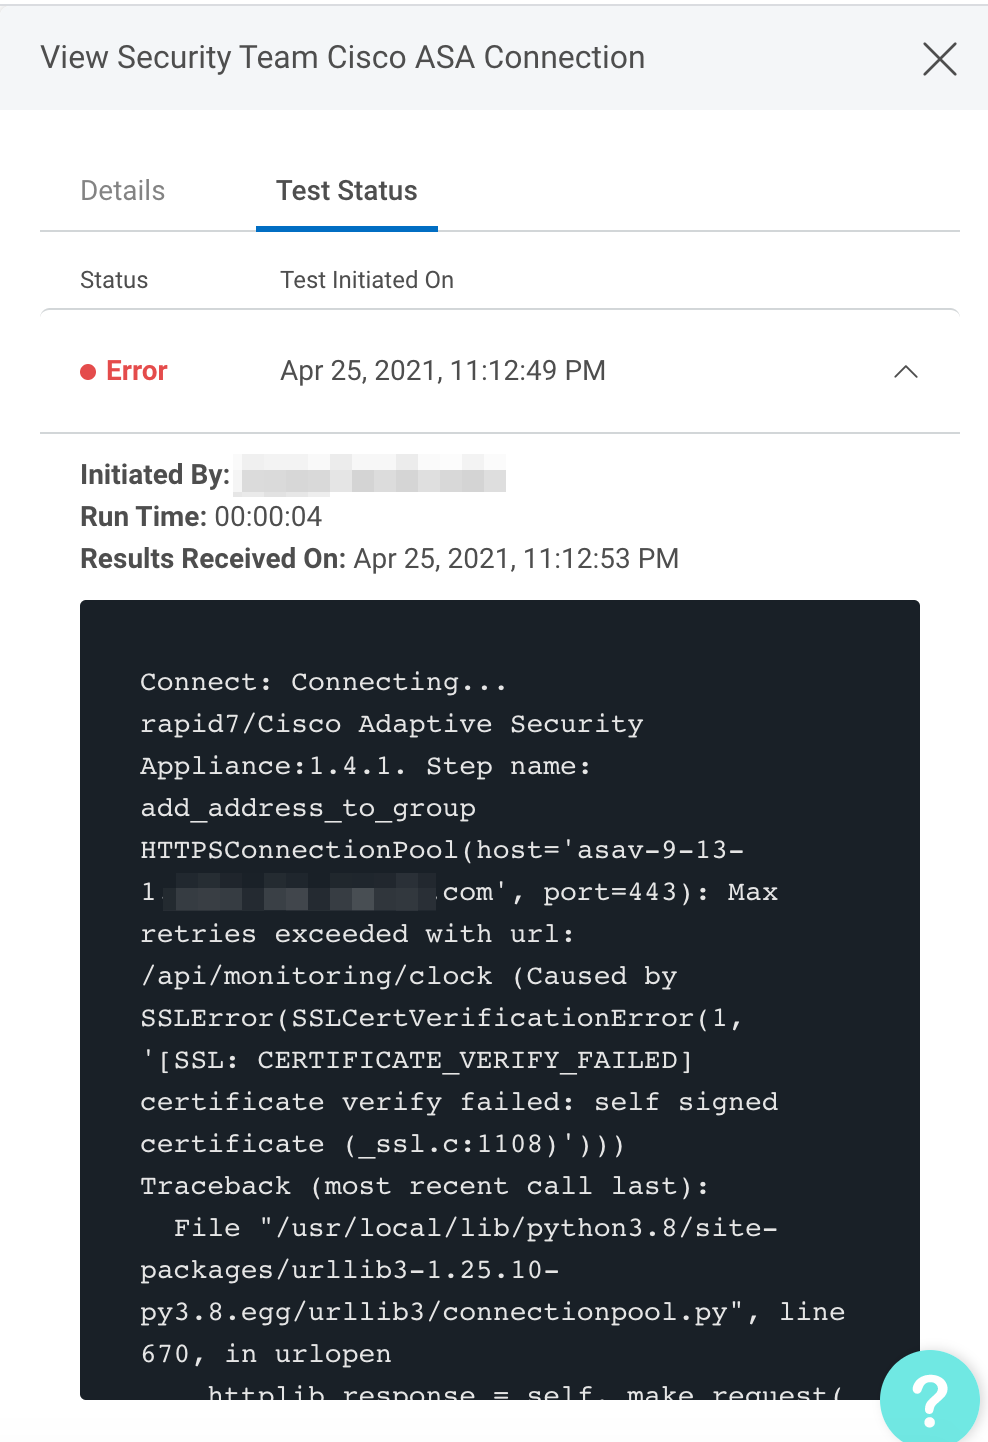Click the Traceback line in the log
The width and height of the screenshot is (988, 1442).
tap(424, 1186)
